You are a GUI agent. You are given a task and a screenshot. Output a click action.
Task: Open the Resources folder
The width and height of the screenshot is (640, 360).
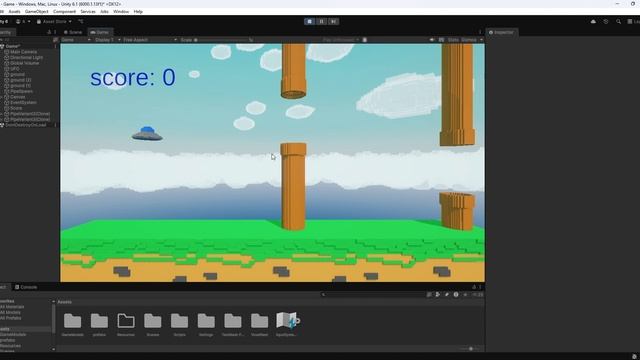[x=126, y=325]
